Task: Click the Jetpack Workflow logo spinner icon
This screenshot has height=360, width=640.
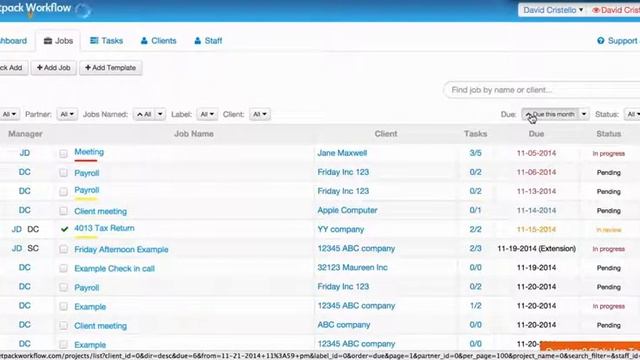Action: click(83, 10)
